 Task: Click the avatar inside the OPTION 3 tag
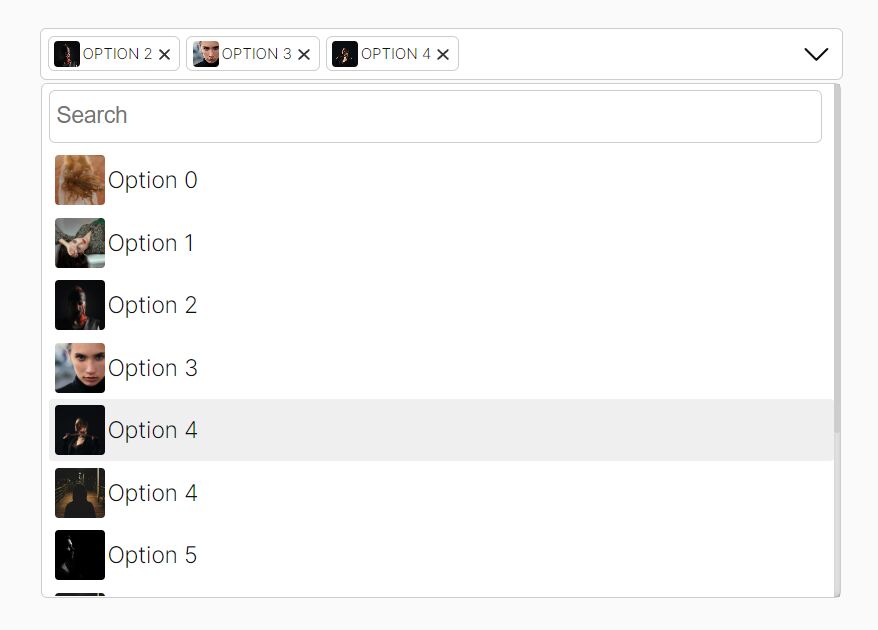click(x=206, y=53)
